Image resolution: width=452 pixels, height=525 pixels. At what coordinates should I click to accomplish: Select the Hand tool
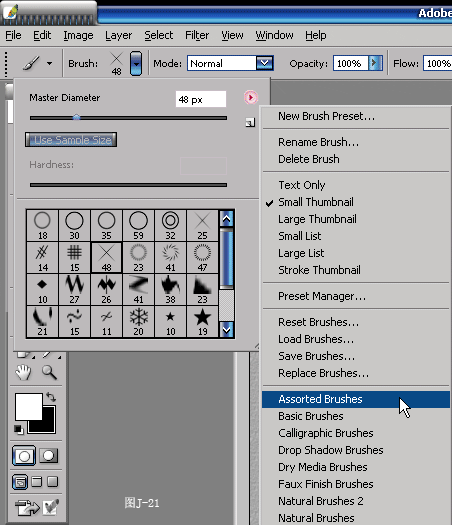pyautogui.click(x=23, y=372)
